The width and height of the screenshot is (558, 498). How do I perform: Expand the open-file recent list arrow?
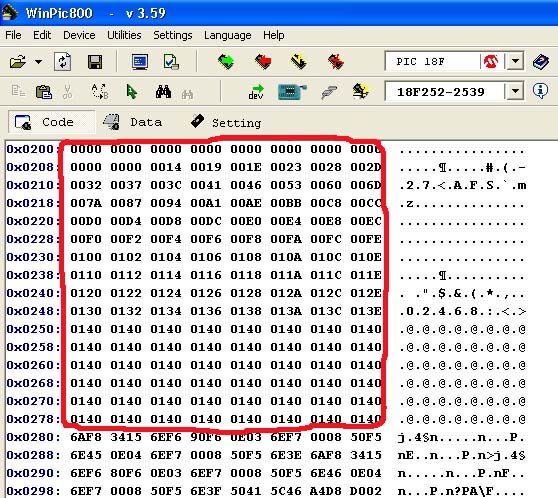pyautogui.click(x=38, y=62)
